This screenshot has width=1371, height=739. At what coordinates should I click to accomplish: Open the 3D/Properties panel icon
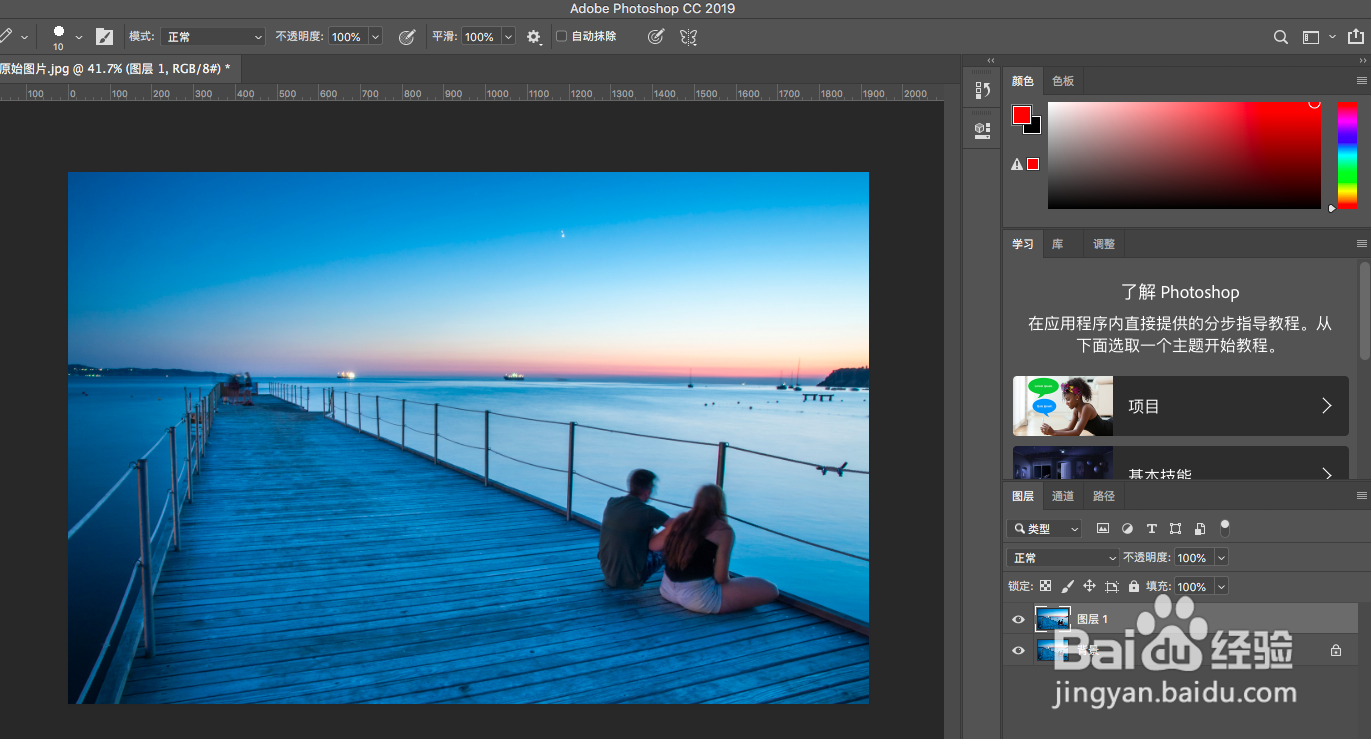coord(982,129)
